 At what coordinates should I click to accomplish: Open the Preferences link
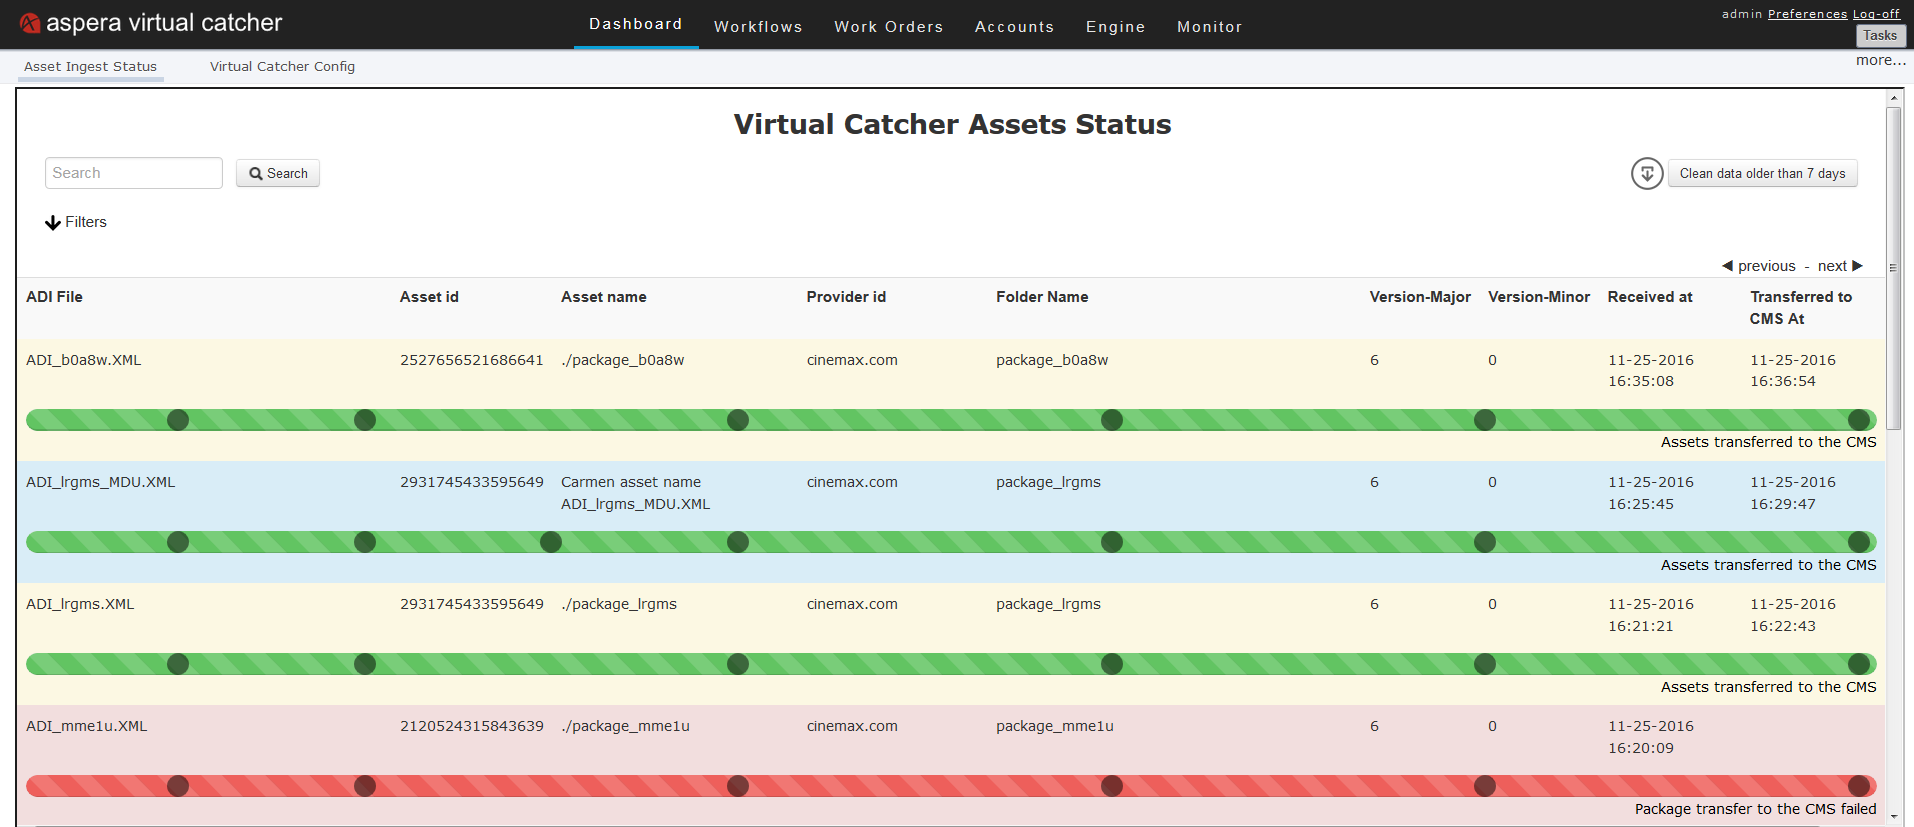pos(1808,14)
